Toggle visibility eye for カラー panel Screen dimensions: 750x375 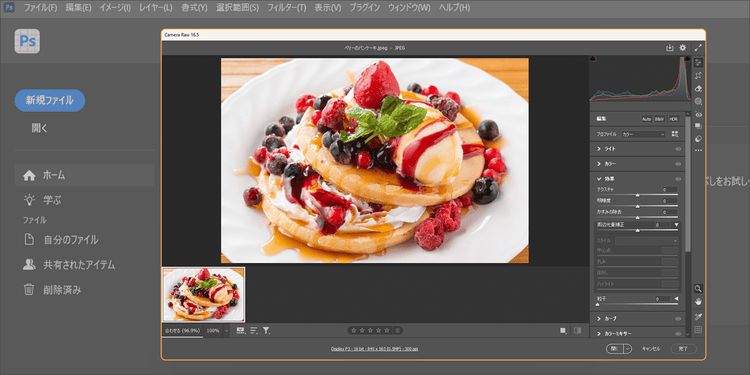[678, 164]
